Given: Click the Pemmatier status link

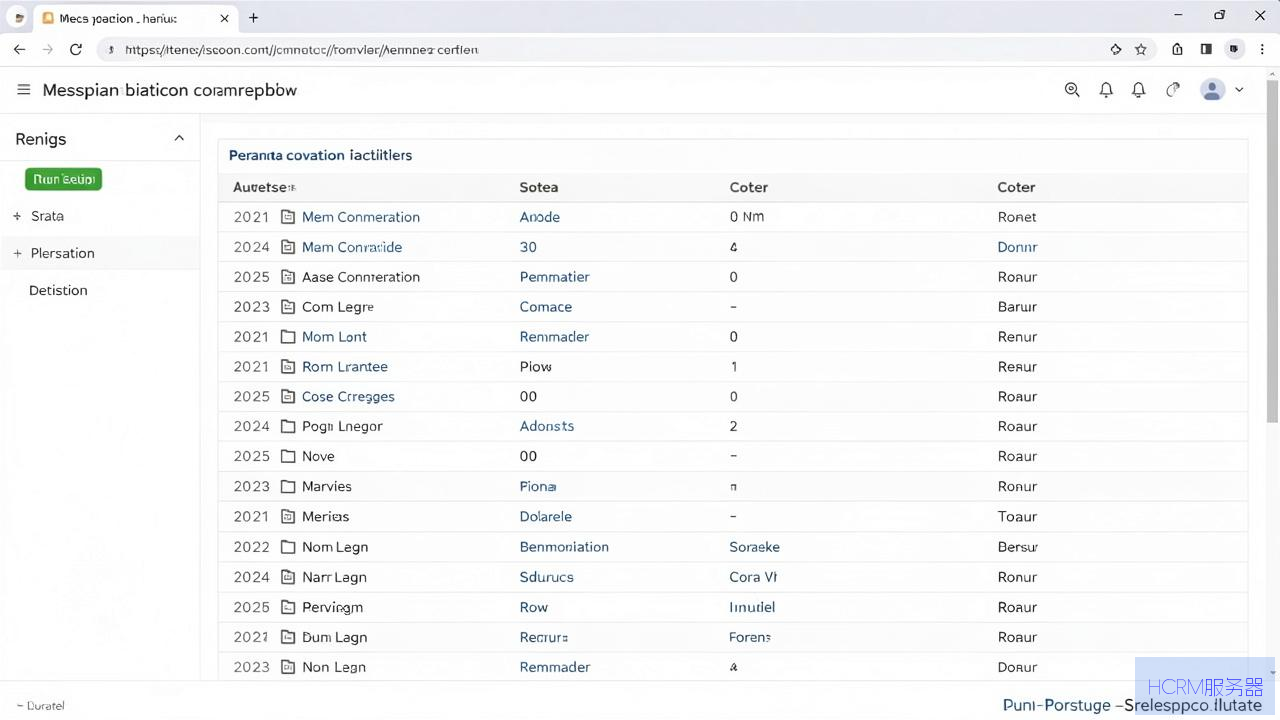Looking at the screenshot, I should pos(555,277).
